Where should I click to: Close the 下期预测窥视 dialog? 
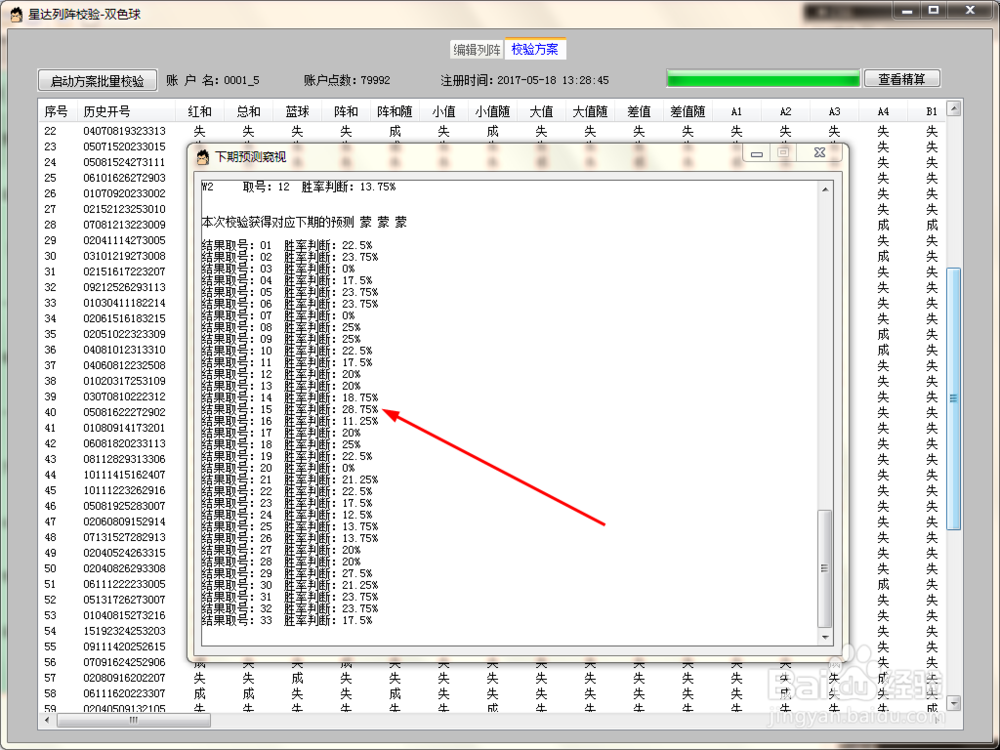[820, 153]
